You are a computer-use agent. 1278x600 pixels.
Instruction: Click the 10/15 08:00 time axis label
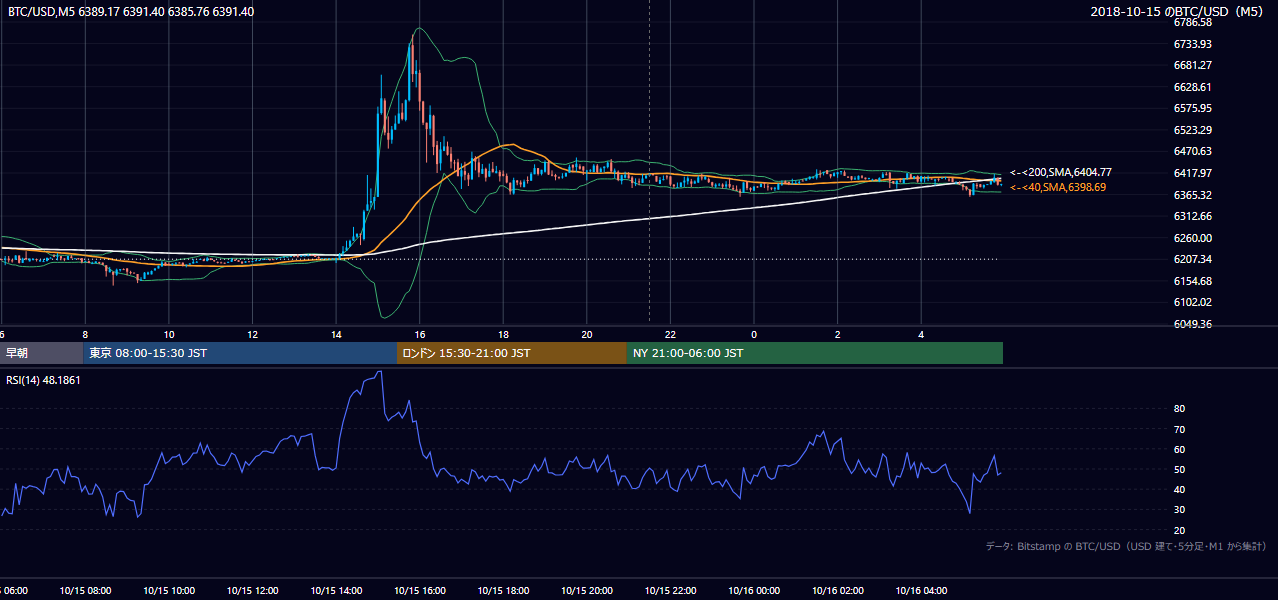(x=85, y=591)
